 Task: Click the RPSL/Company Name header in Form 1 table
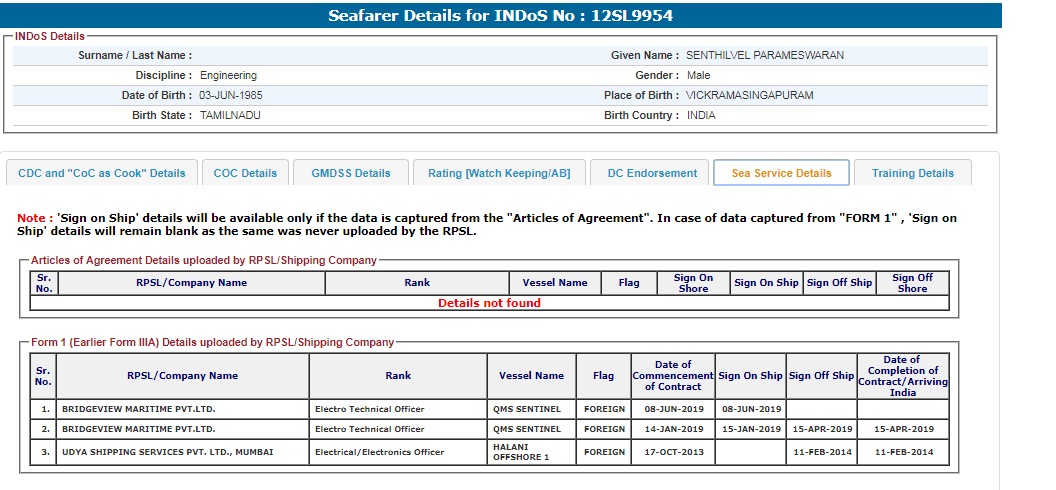182,376
